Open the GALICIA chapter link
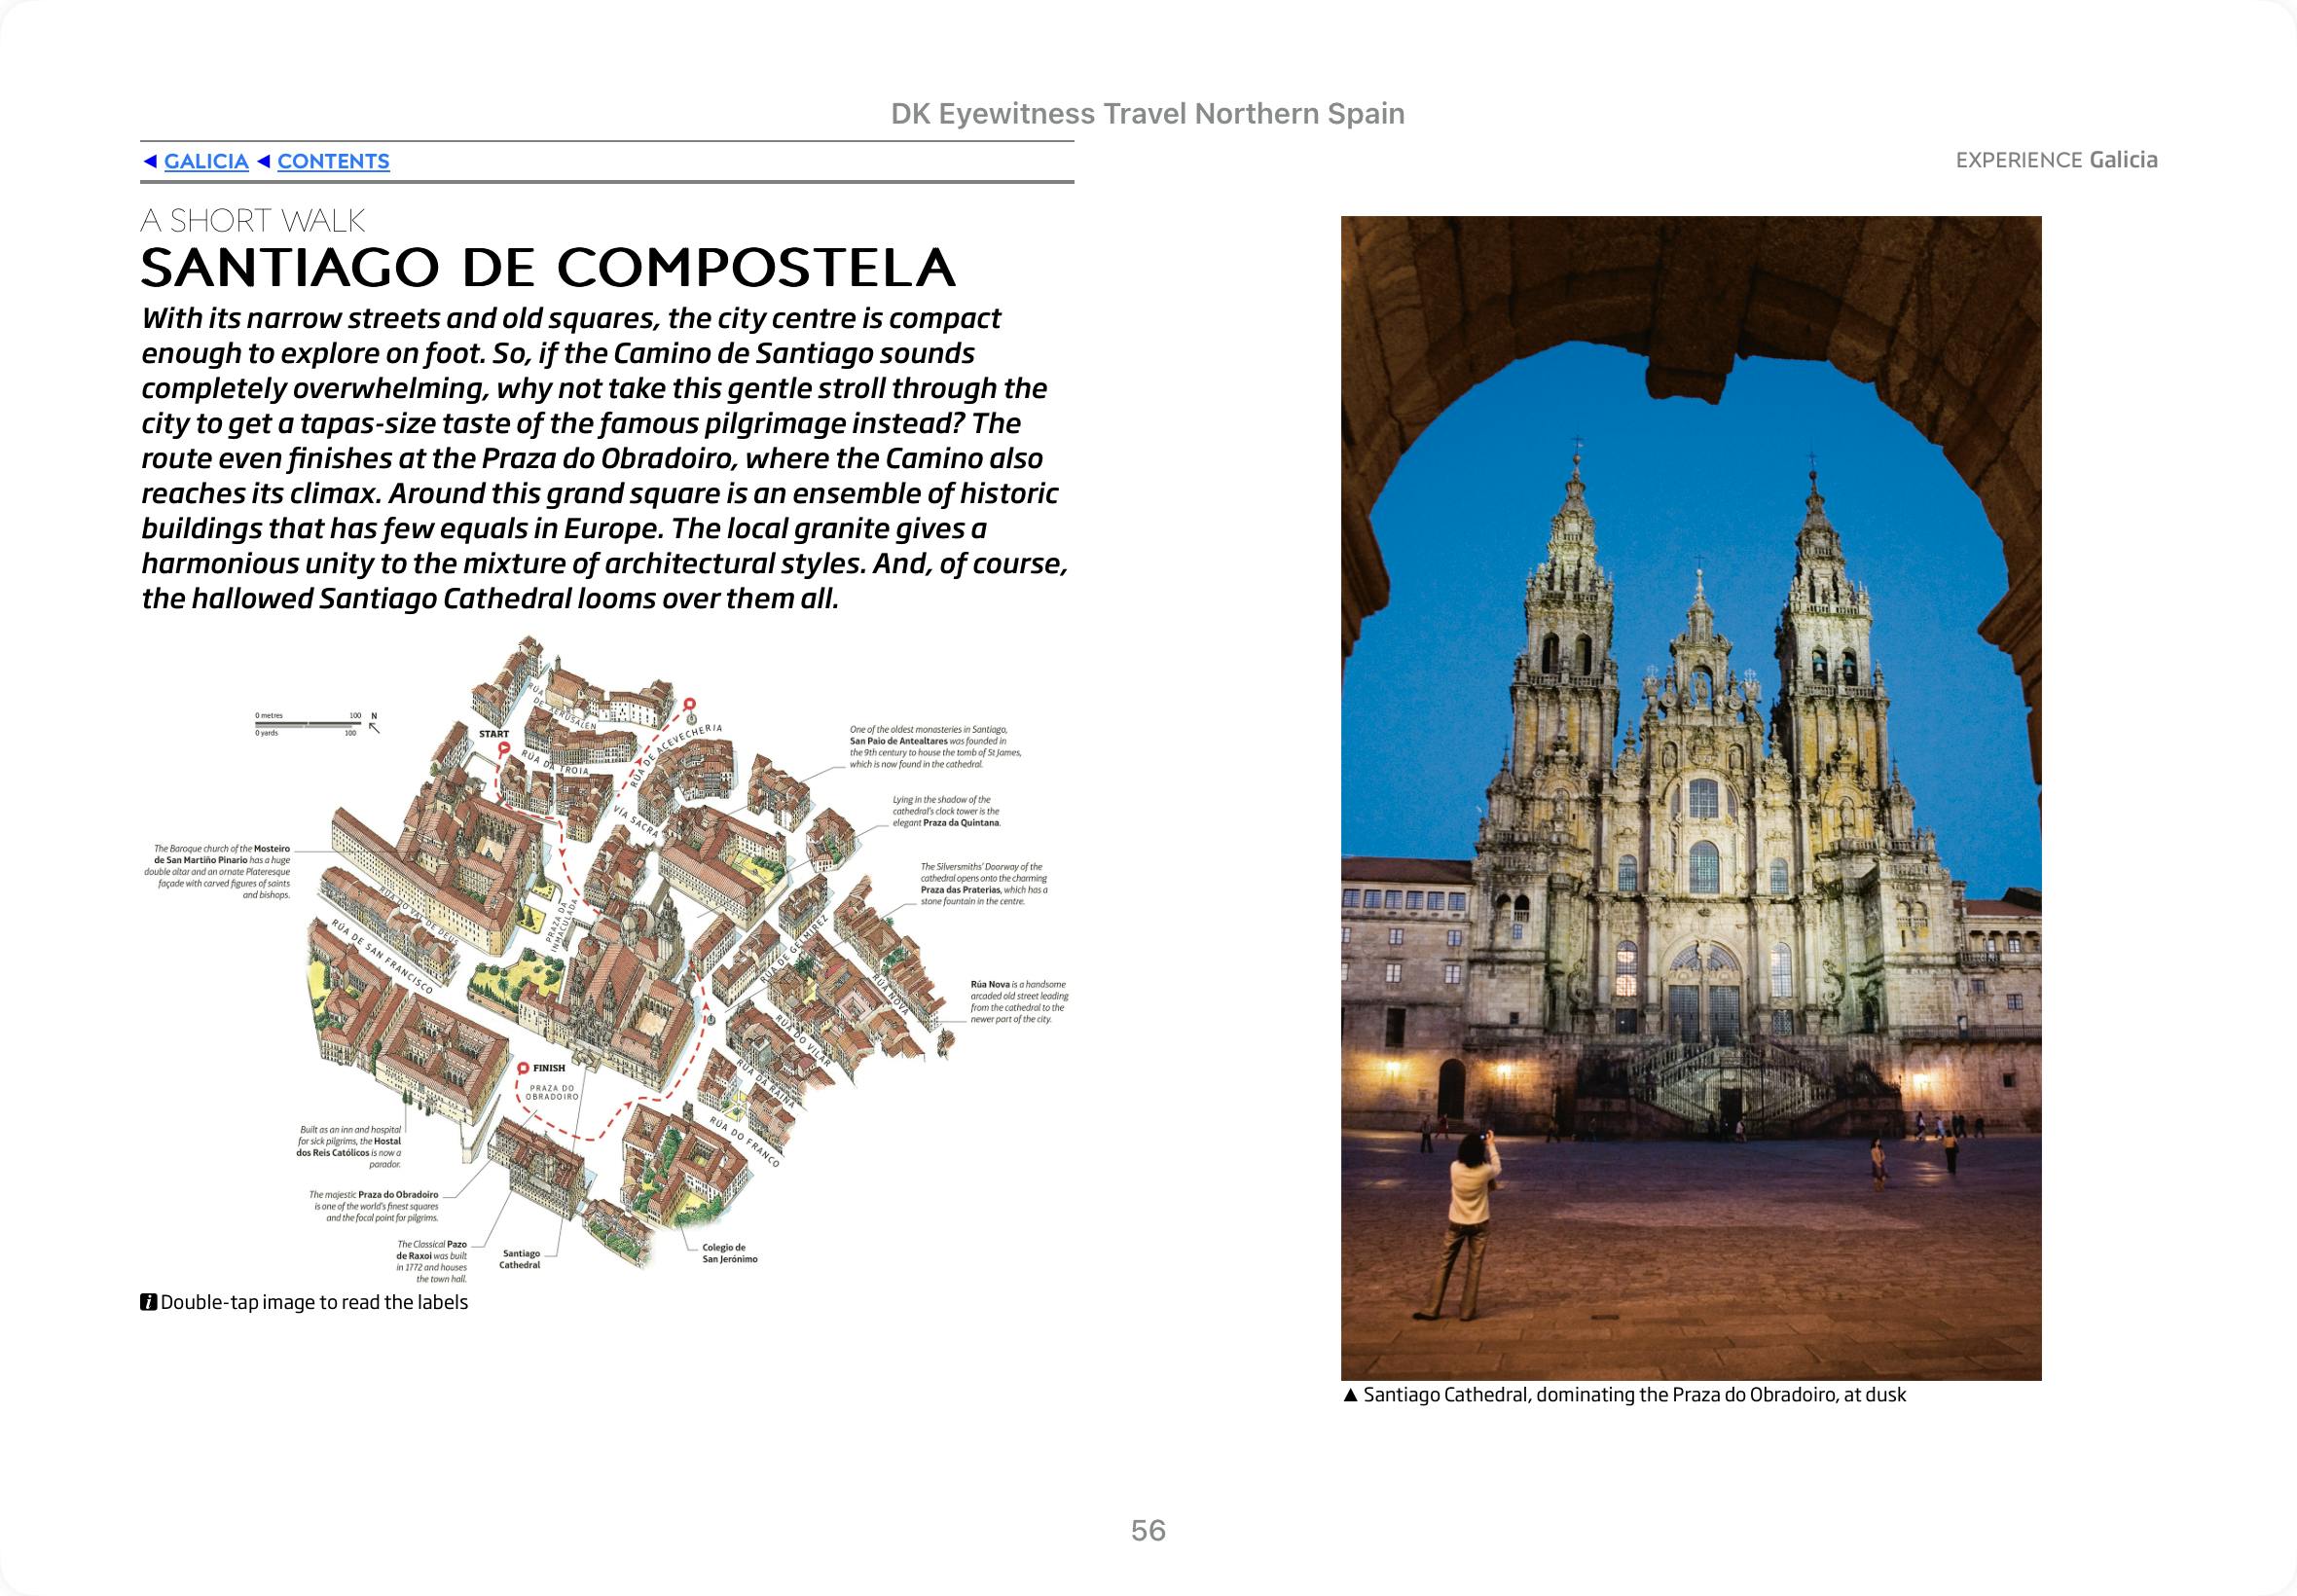 click(x=206, y=161)
